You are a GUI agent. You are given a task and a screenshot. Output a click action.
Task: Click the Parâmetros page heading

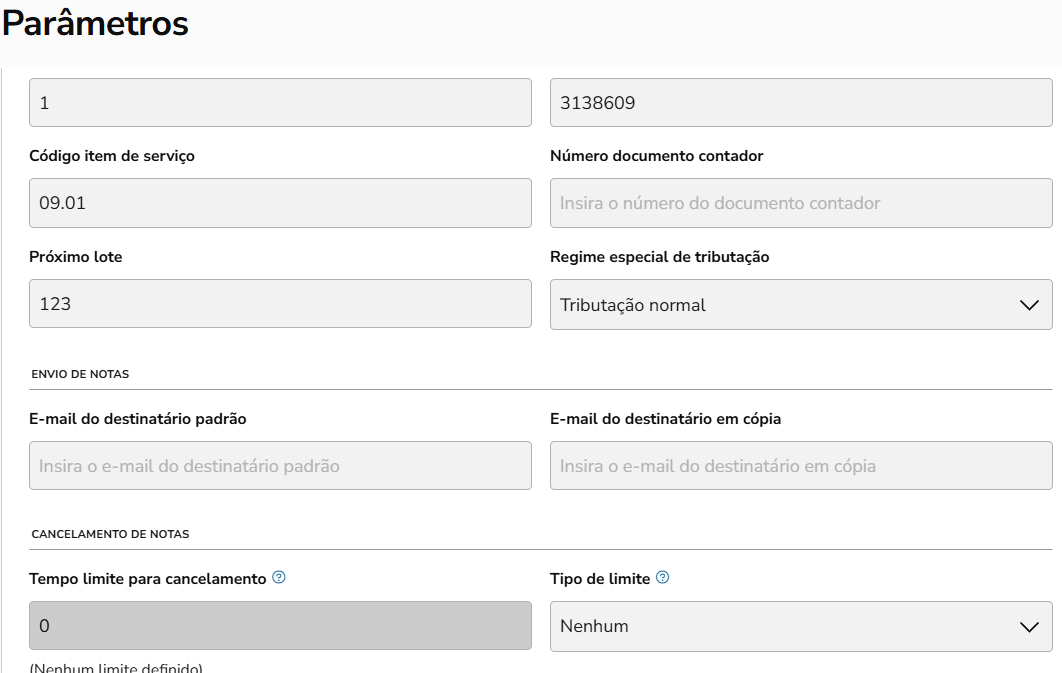coord(95,24)
